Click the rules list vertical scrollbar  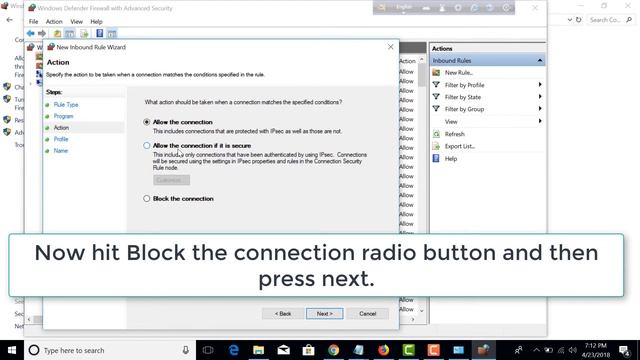[422, 76]
